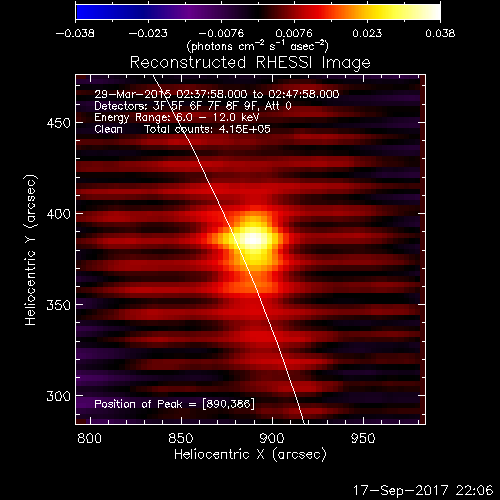This screenshot has width=500, height=500.
Task: Click the Y-axis tick label '450'
Action: tap(58, 123)
